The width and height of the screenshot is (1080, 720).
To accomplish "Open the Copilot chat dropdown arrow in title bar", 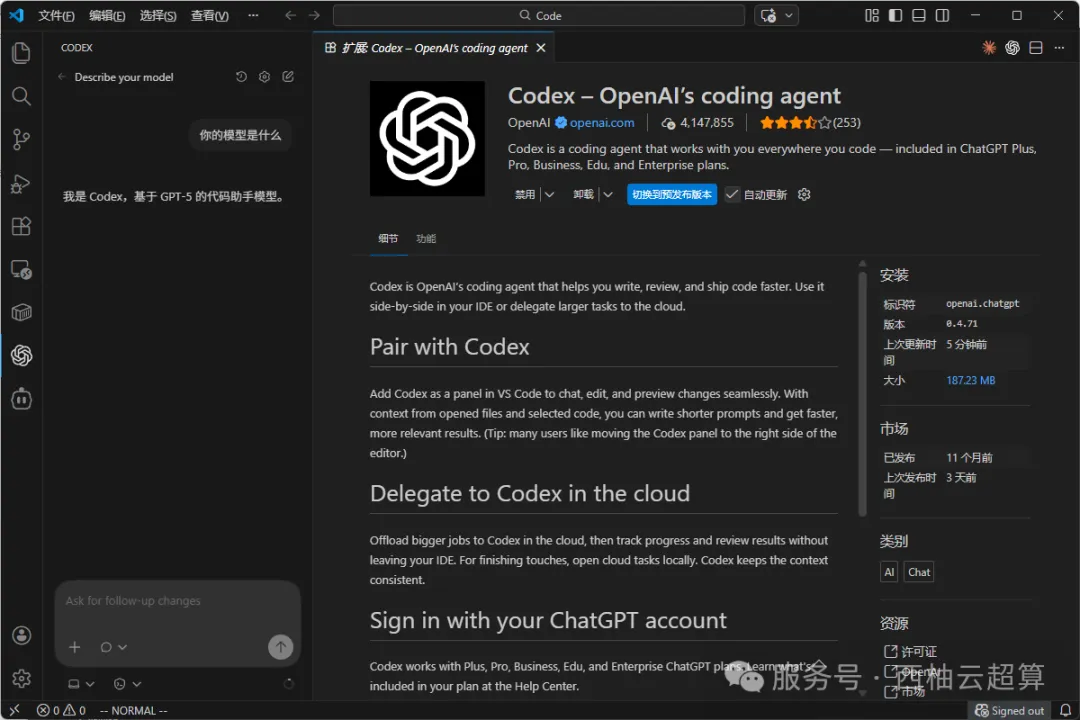I will click(x=789, y=15).
